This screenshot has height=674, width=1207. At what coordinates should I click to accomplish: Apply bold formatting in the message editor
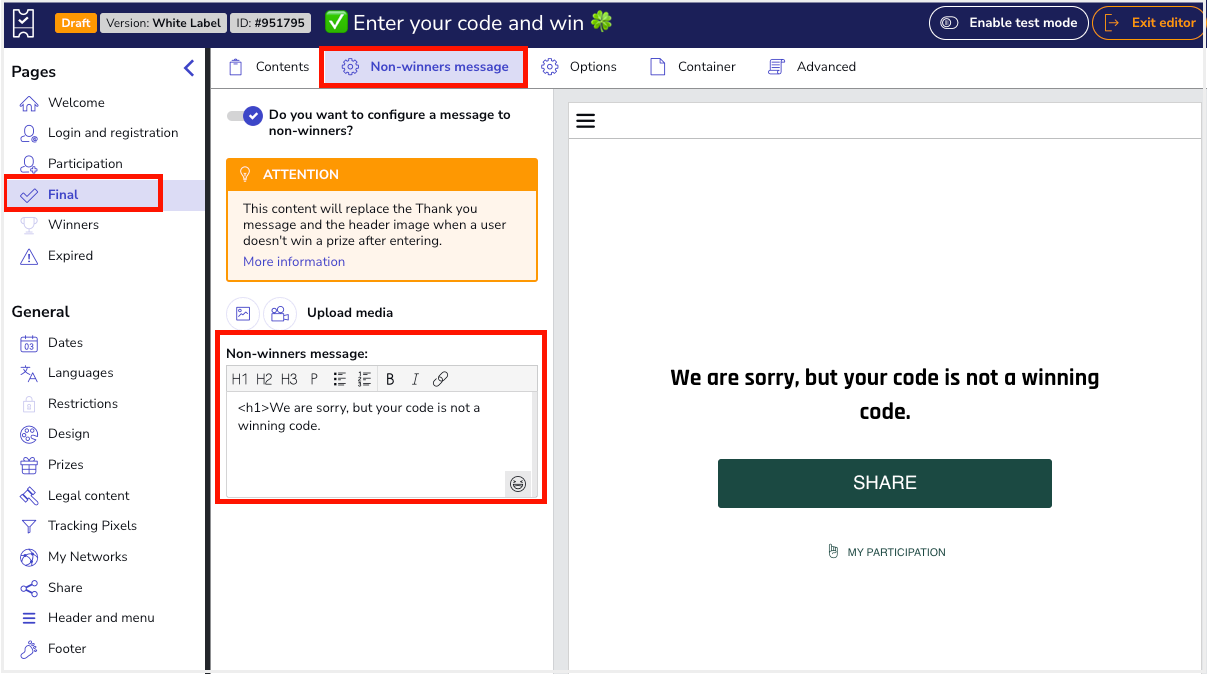(390, 379)
